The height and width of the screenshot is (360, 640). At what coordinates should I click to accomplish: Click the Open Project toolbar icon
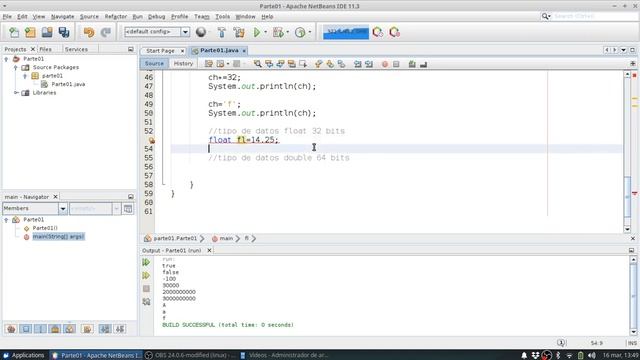click(x=47, y=32)
